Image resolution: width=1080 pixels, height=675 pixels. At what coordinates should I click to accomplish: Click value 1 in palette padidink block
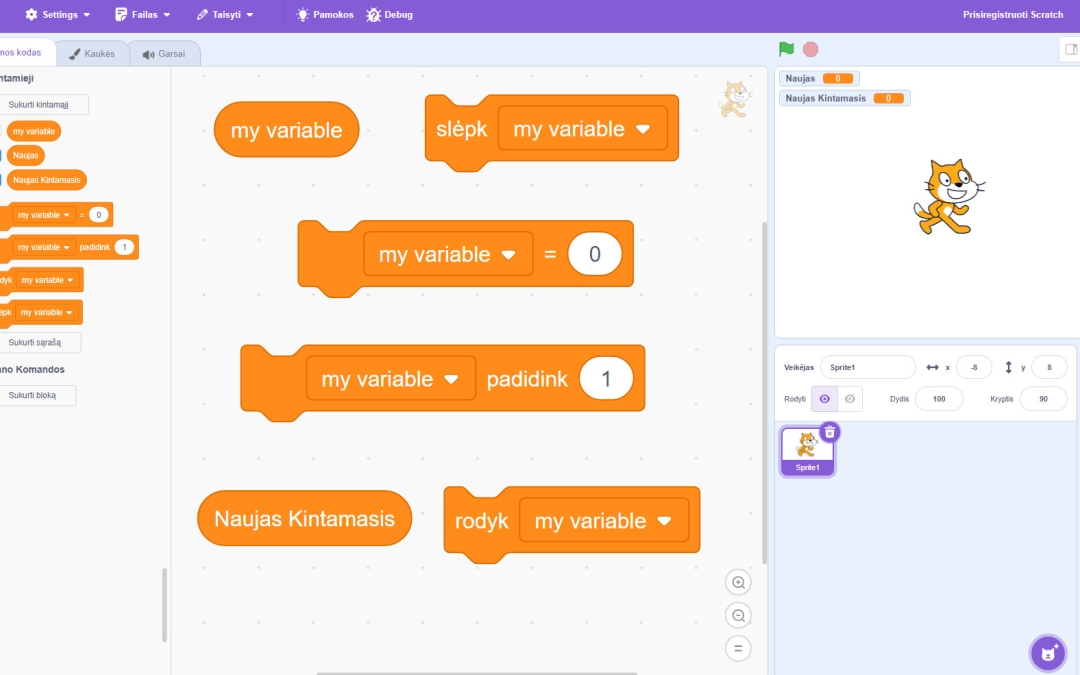click(x=124, y=247)
